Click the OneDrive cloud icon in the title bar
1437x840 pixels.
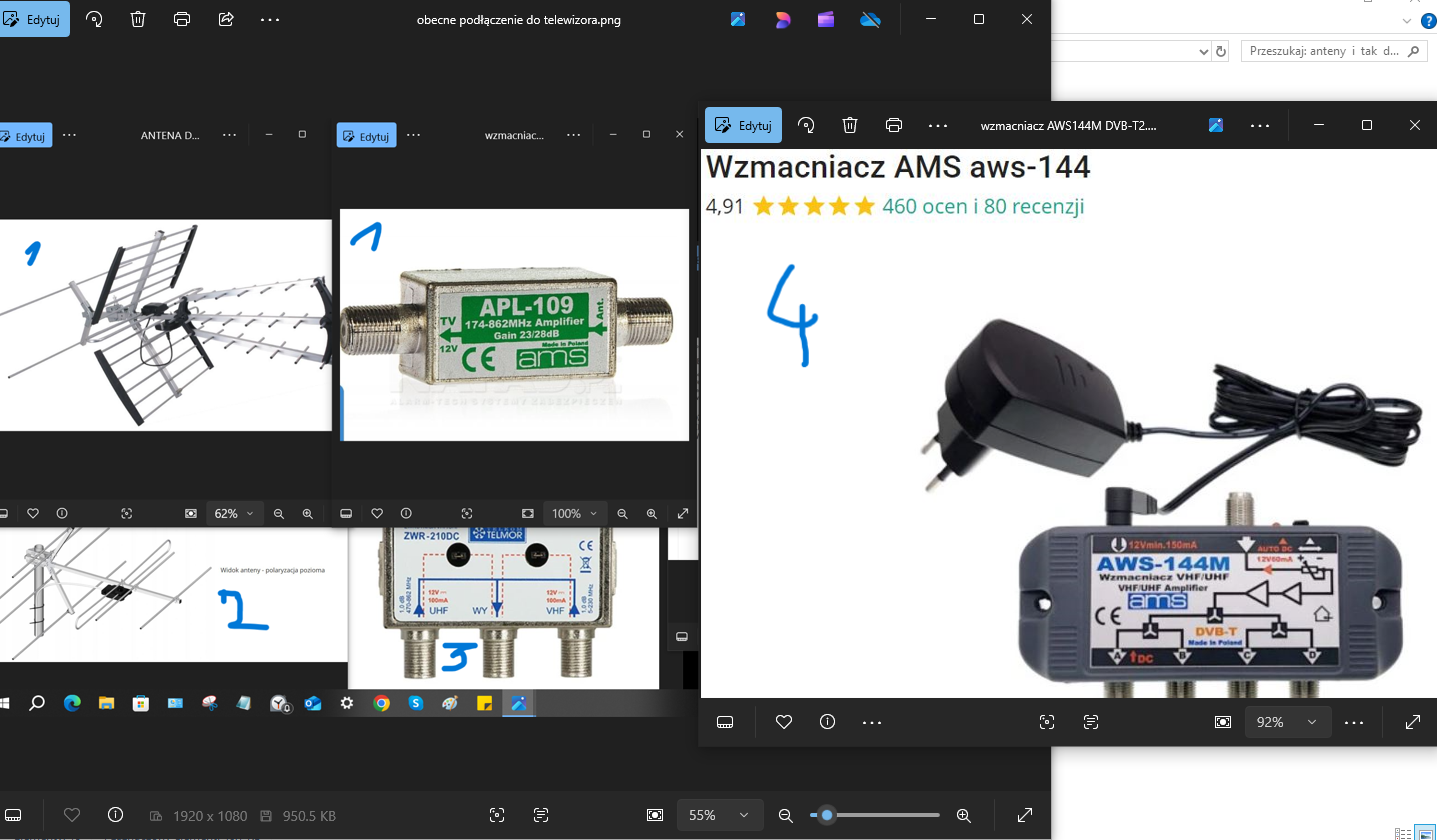point(870,19)
